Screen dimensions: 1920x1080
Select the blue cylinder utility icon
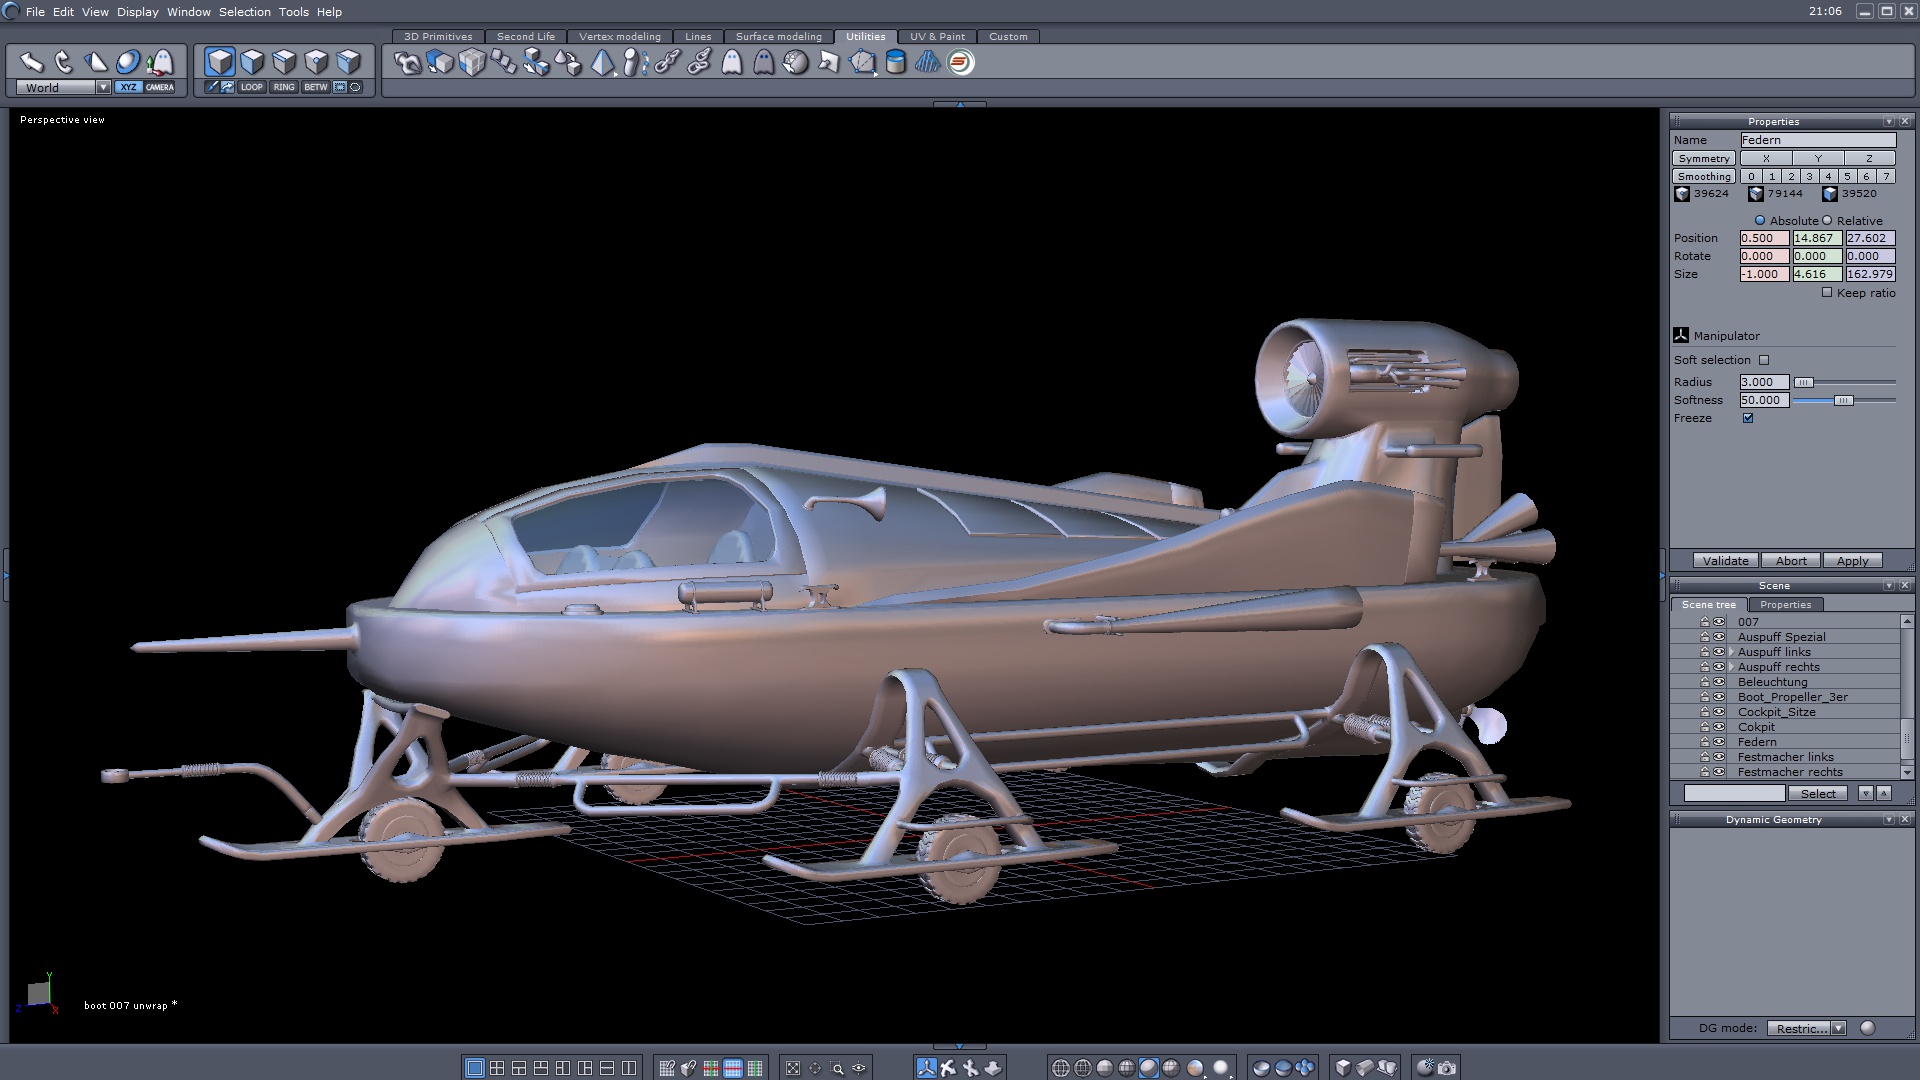pyautogui.click(x=895, y=62)
